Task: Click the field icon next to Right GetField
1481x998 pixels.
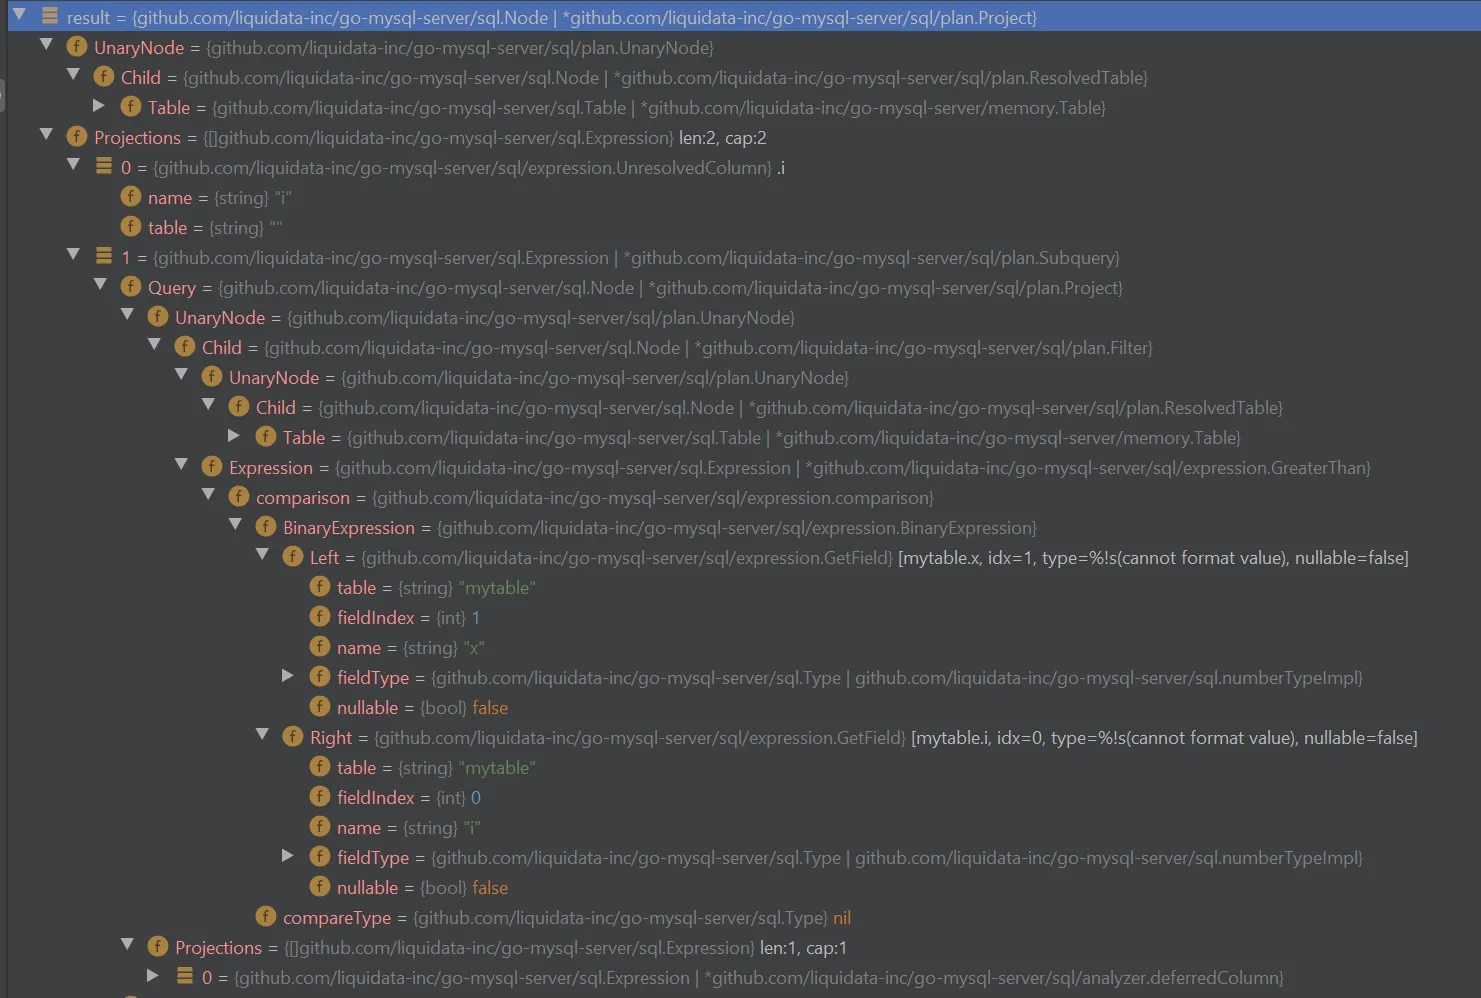Action: click(293, 737)
